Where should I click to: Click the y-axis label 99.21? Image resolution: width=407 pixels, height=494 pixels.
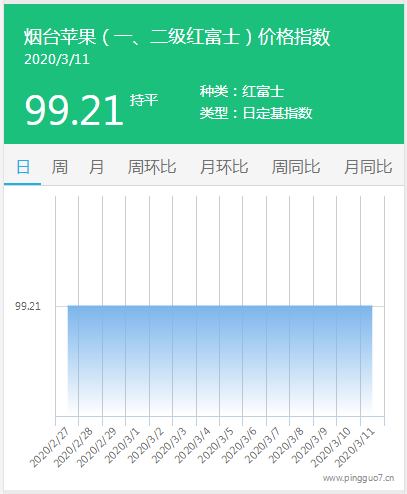point(28,306)
